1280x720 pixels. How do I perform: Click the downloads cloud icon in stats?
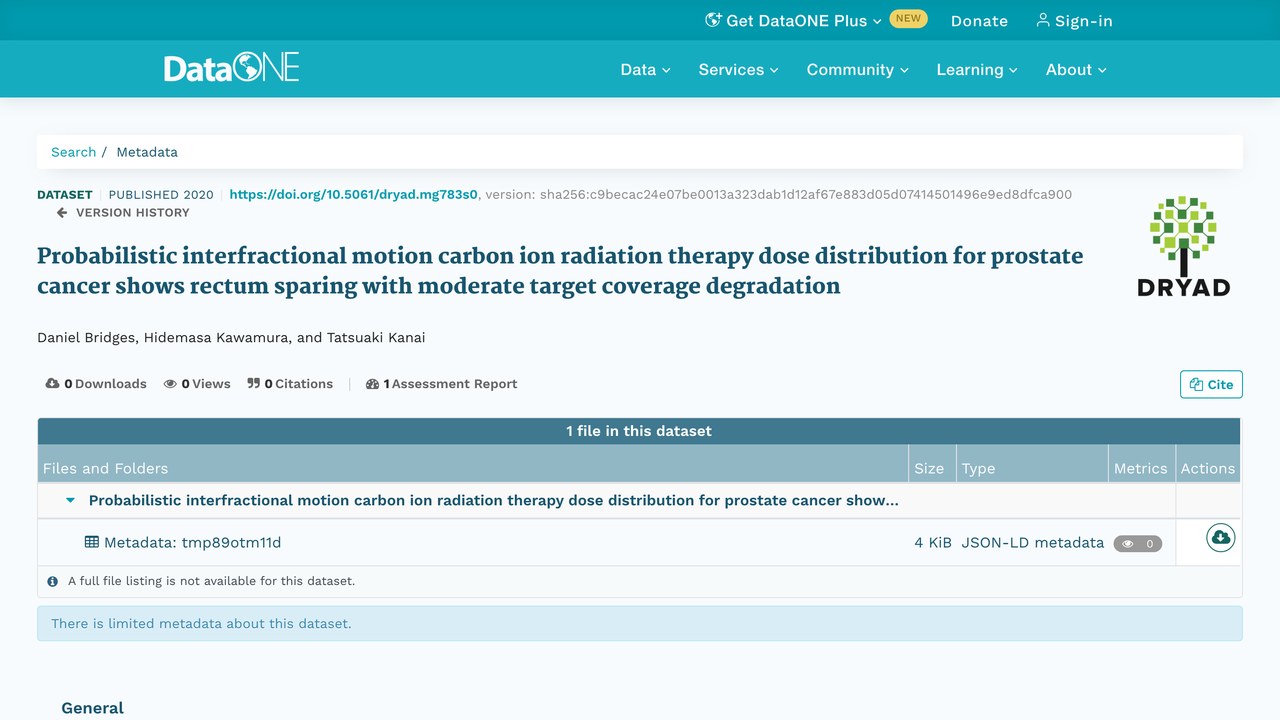tap(52, 384)
